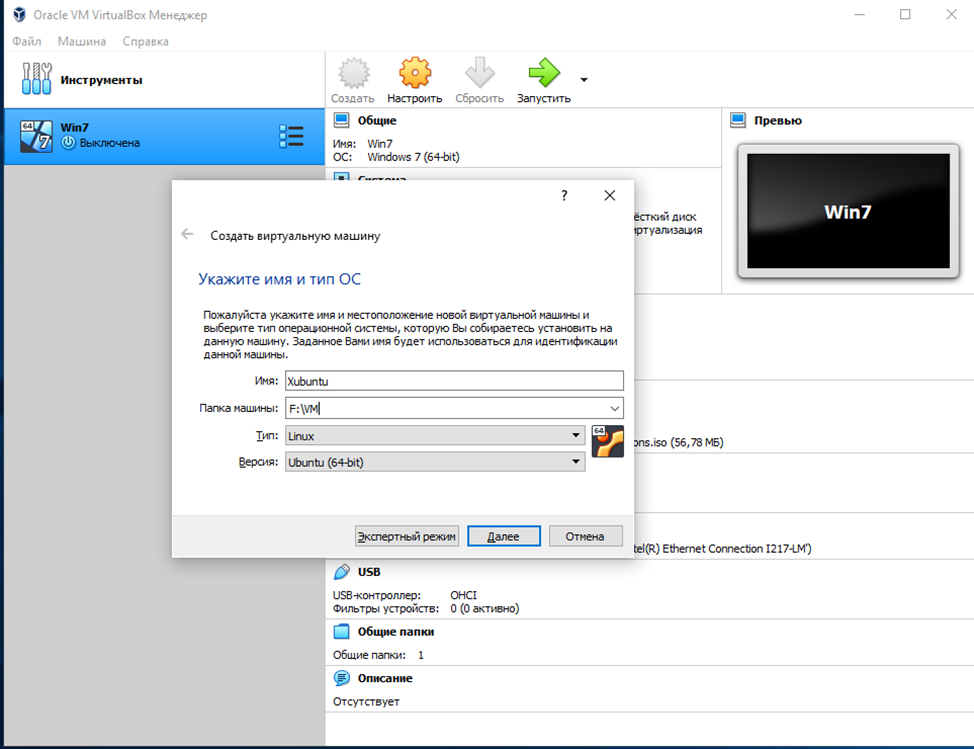Screen dimensions: 974x749
Task: Click the Сбросить down-arrow icon
Action: tap(480, 73)
